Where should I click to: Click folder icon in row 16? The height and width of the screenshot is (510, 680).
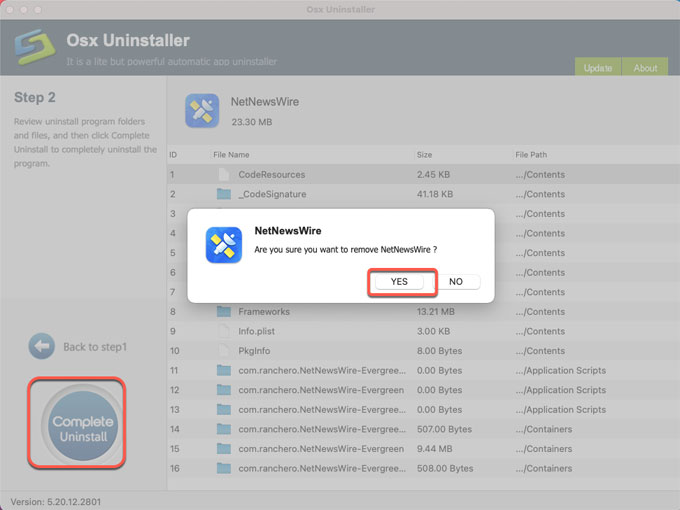[224, 468]
